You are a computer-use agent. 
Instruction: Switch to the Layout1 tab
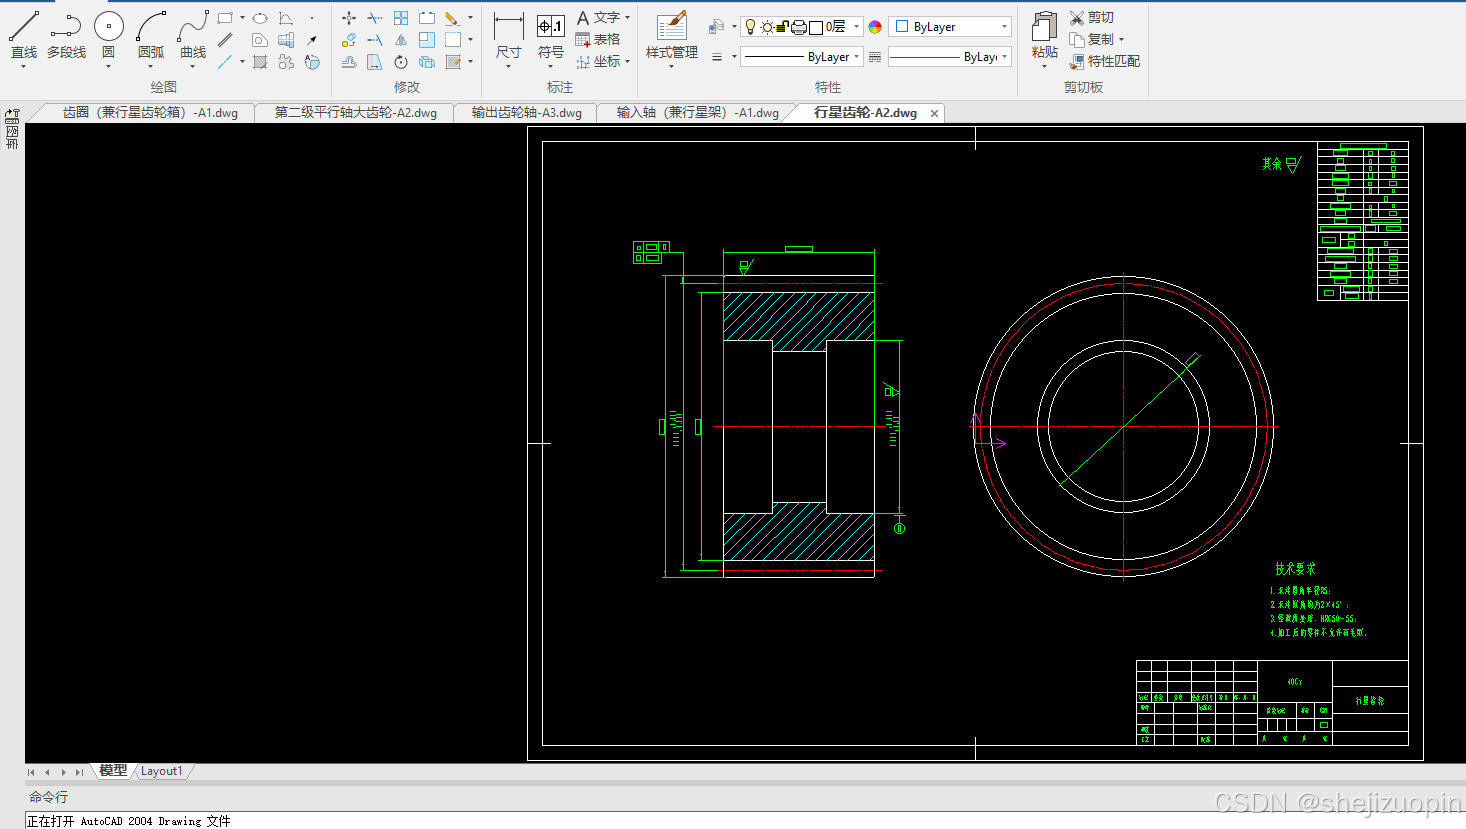point(161,771)
